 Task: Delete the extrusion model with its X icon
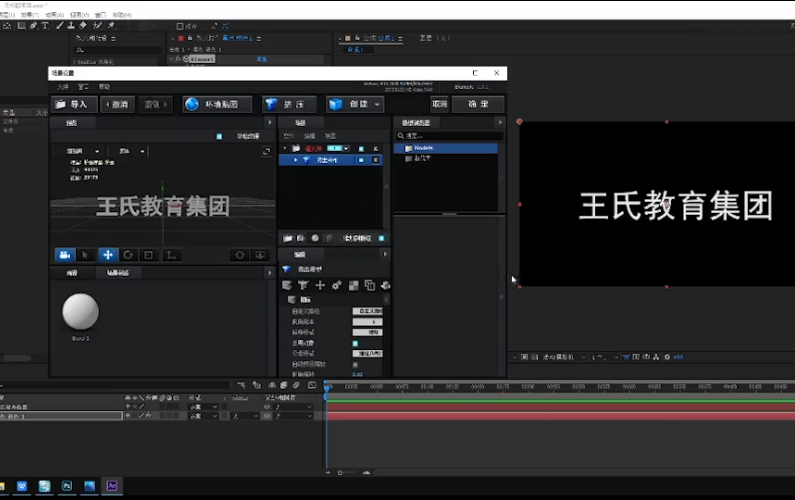click(376, 160)
